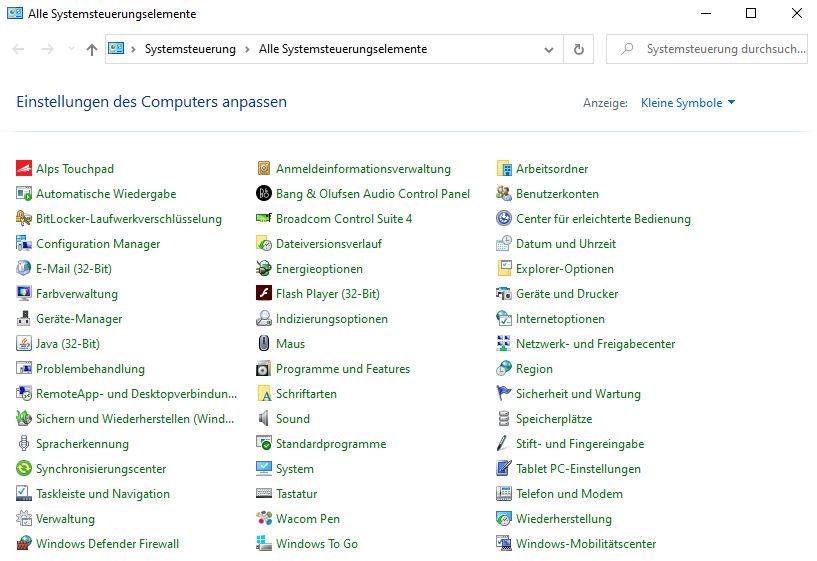
Task: Expand the address bar history dropdown
Action: [549, 49]
